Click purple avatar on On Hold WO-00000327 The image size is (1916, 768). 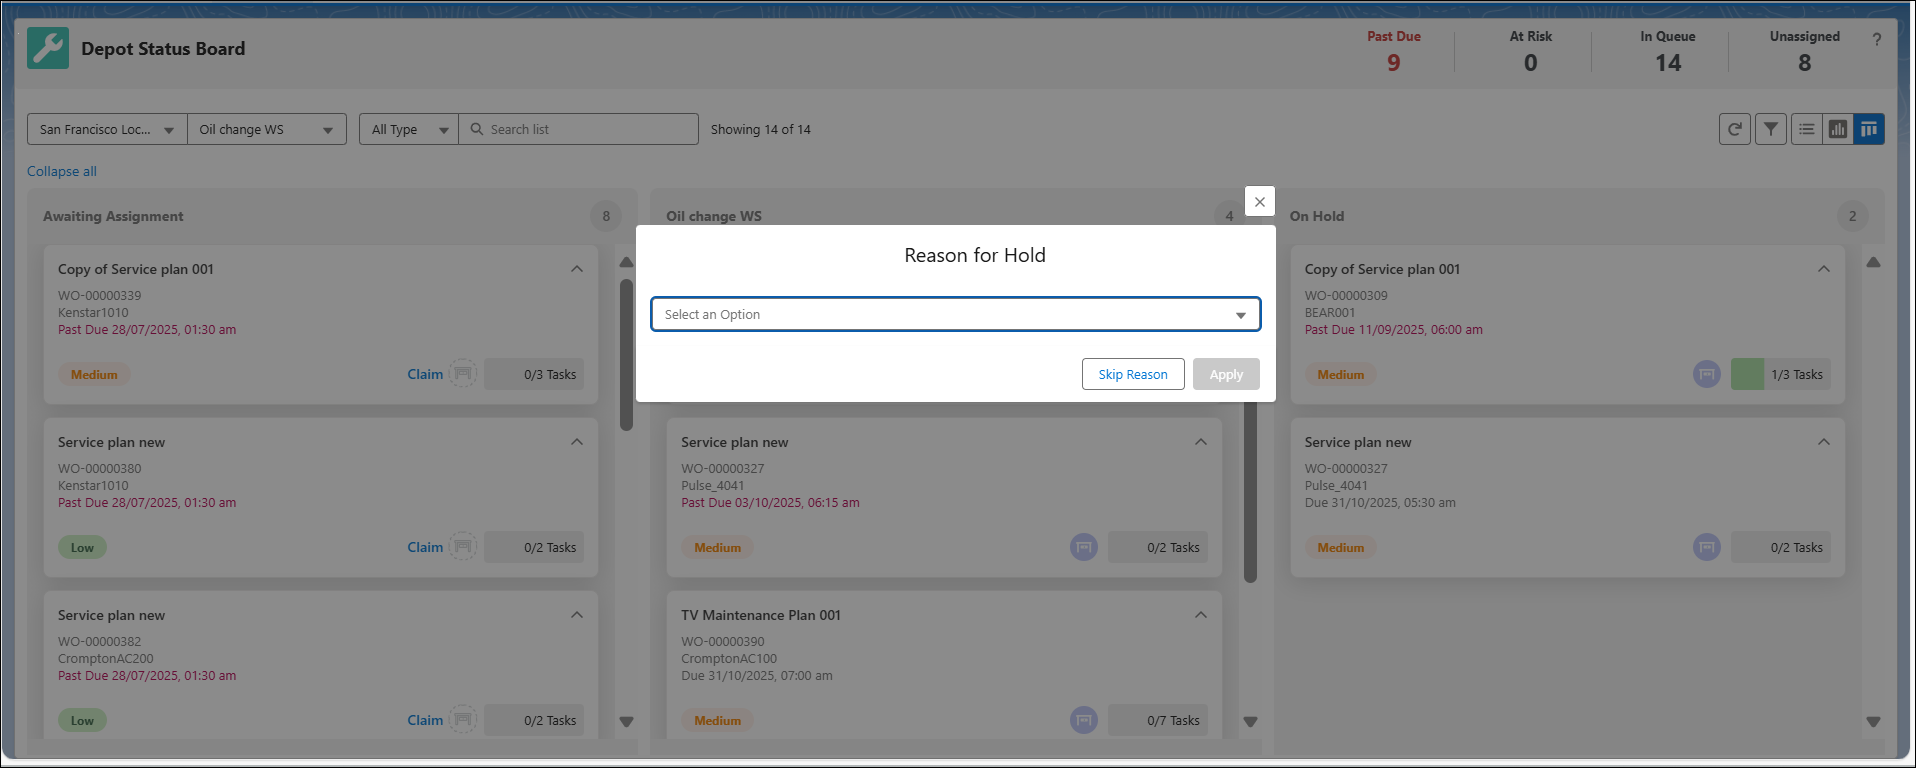(x=1707, y=547)
